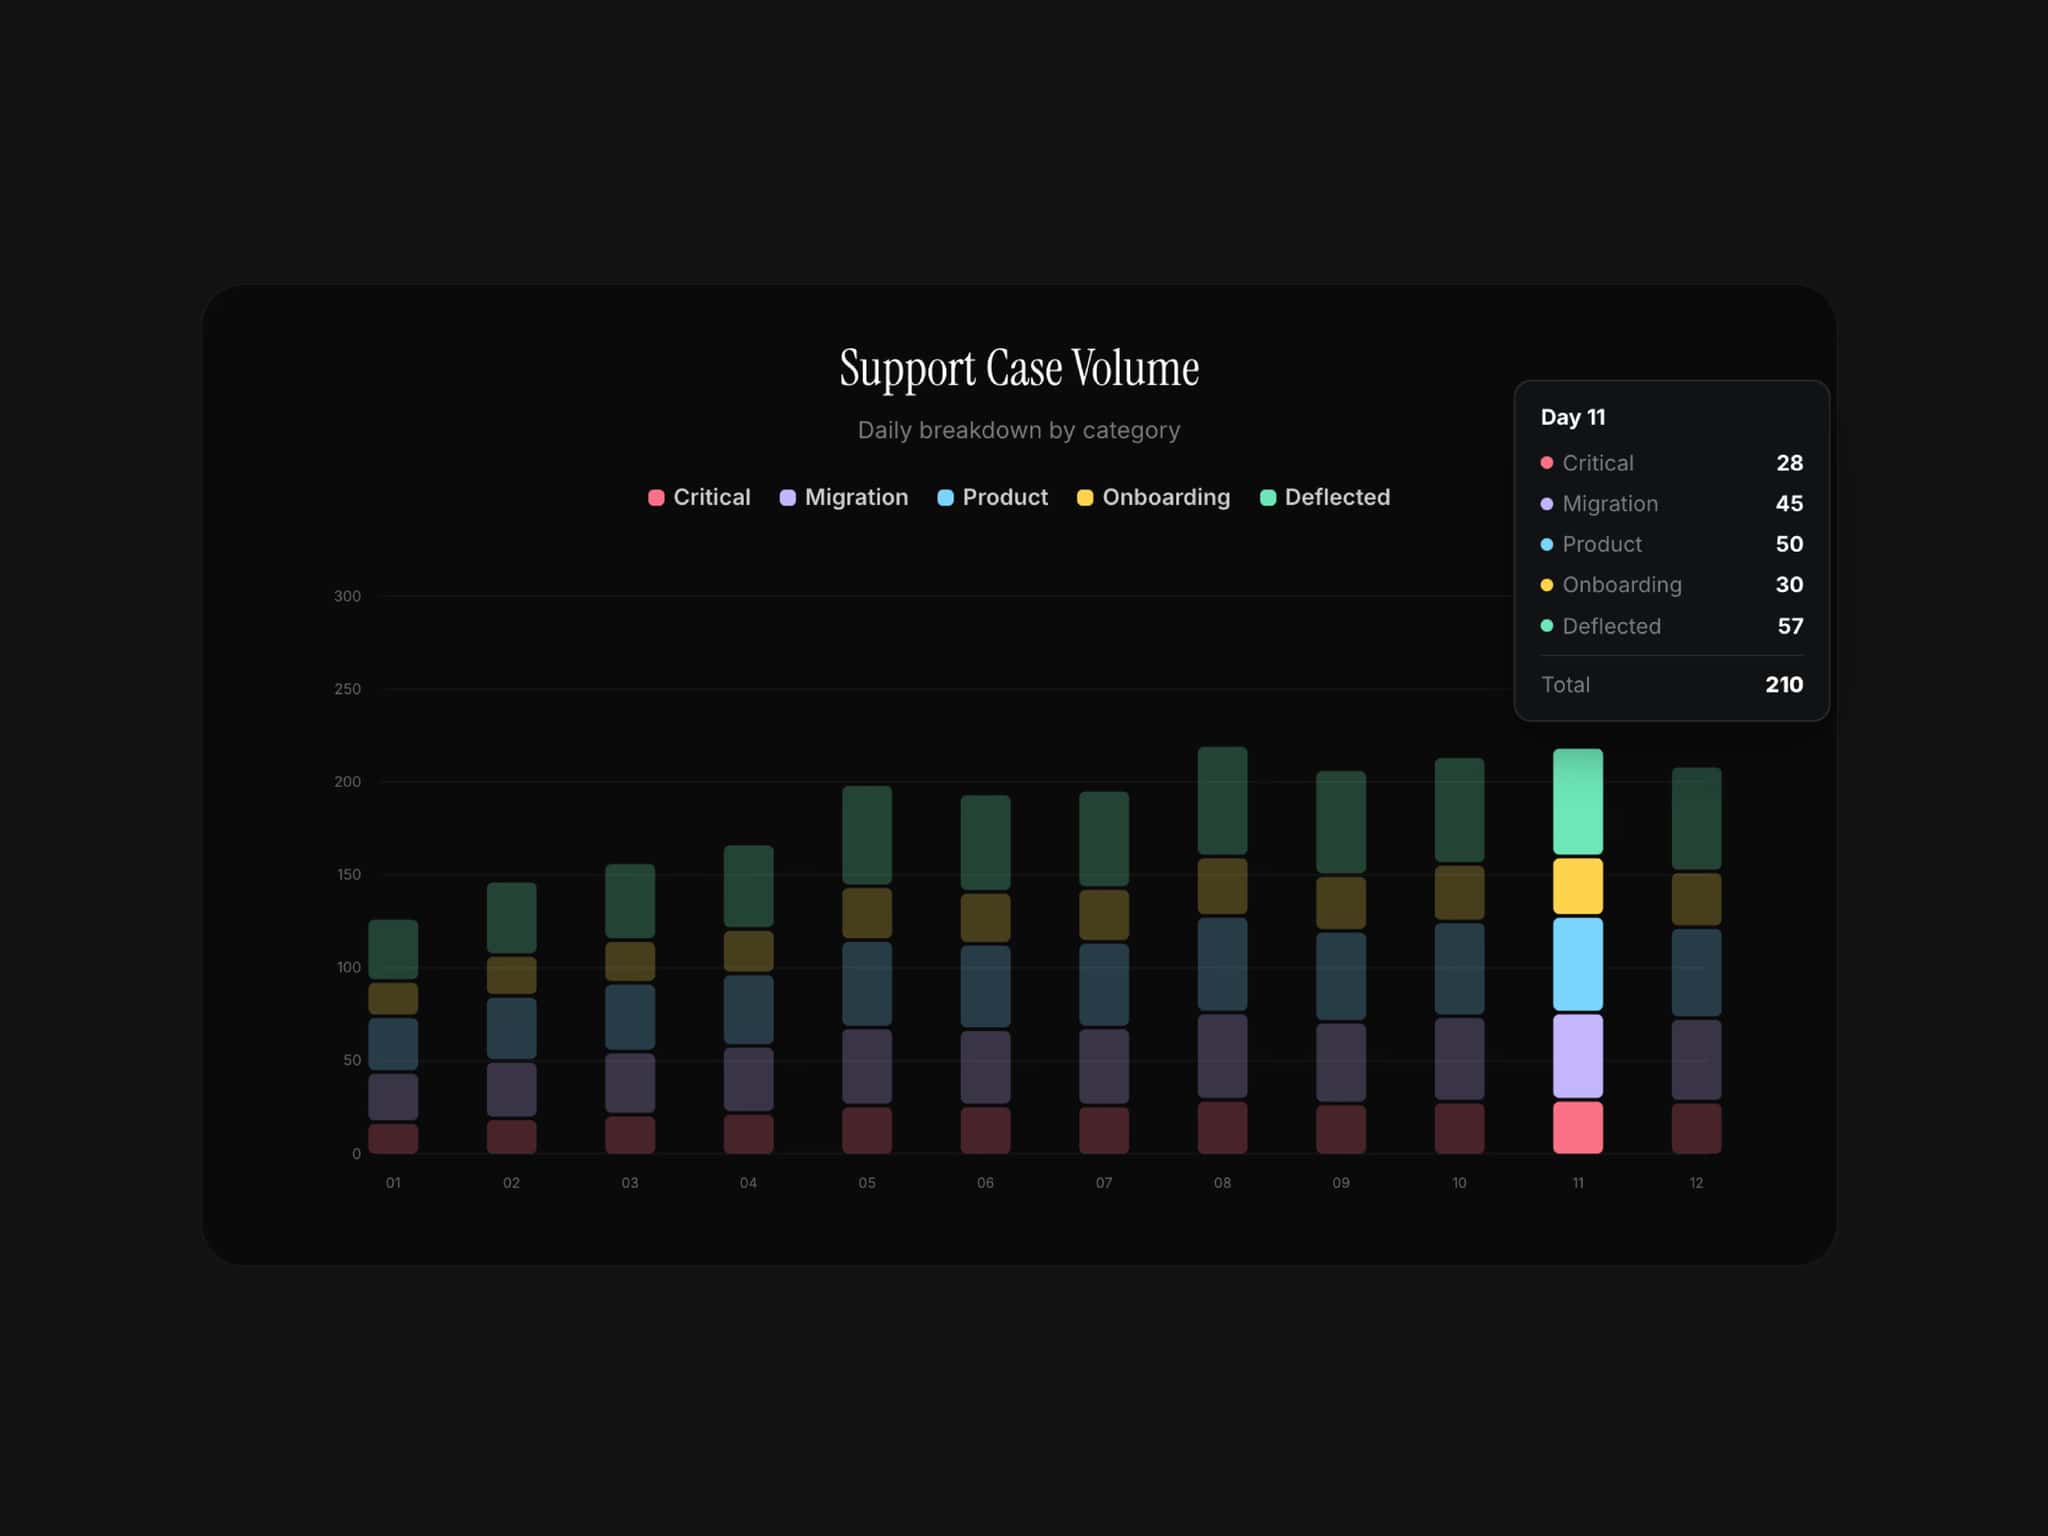Click the Total row in the tooltip
Screen dimensions: 2048x1536
tap(1672, 685)
